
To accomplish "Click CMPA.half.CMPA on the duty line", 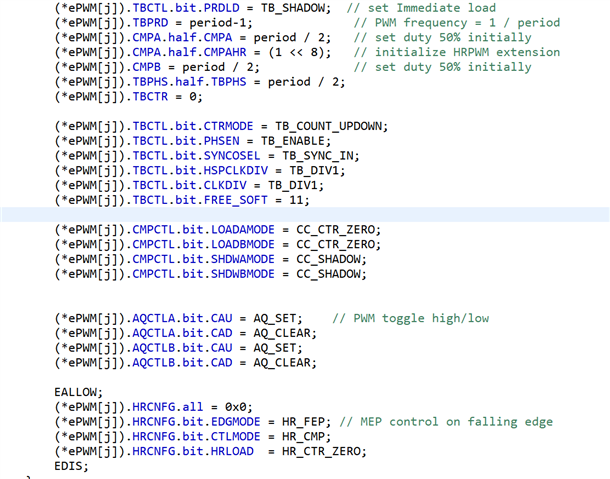I will pyautogui.click(x=182, y=38).
